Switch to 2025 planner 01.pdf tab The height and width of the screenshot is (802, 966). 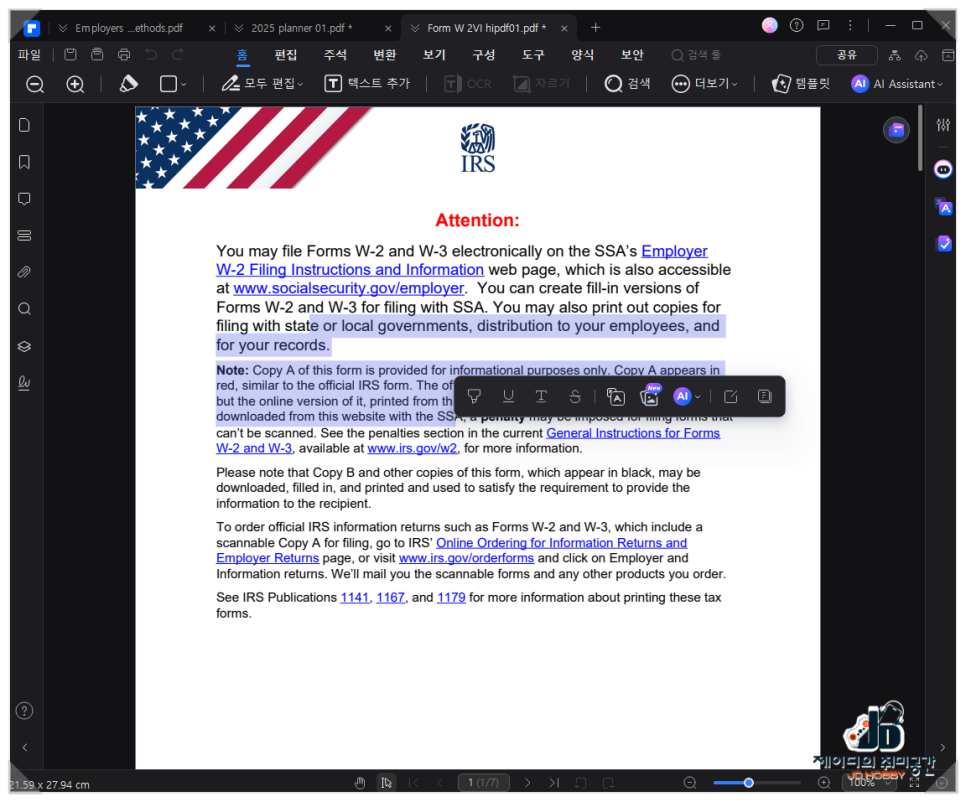302,28
